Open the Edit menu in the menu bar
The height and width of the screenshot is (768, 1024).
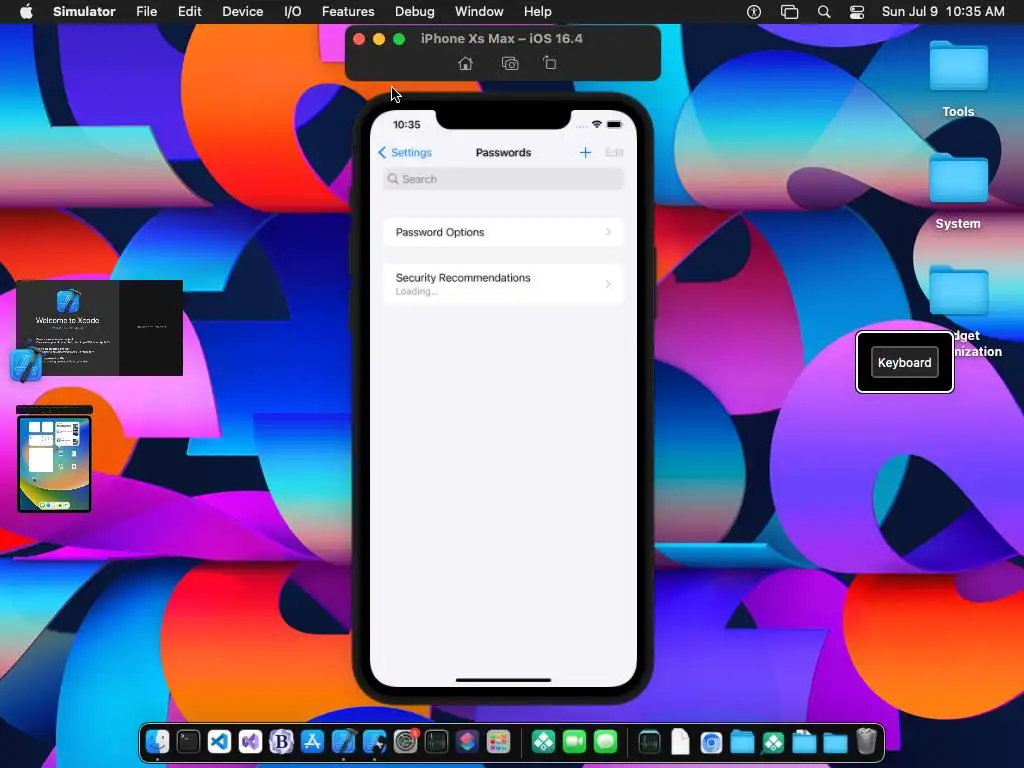189,11
